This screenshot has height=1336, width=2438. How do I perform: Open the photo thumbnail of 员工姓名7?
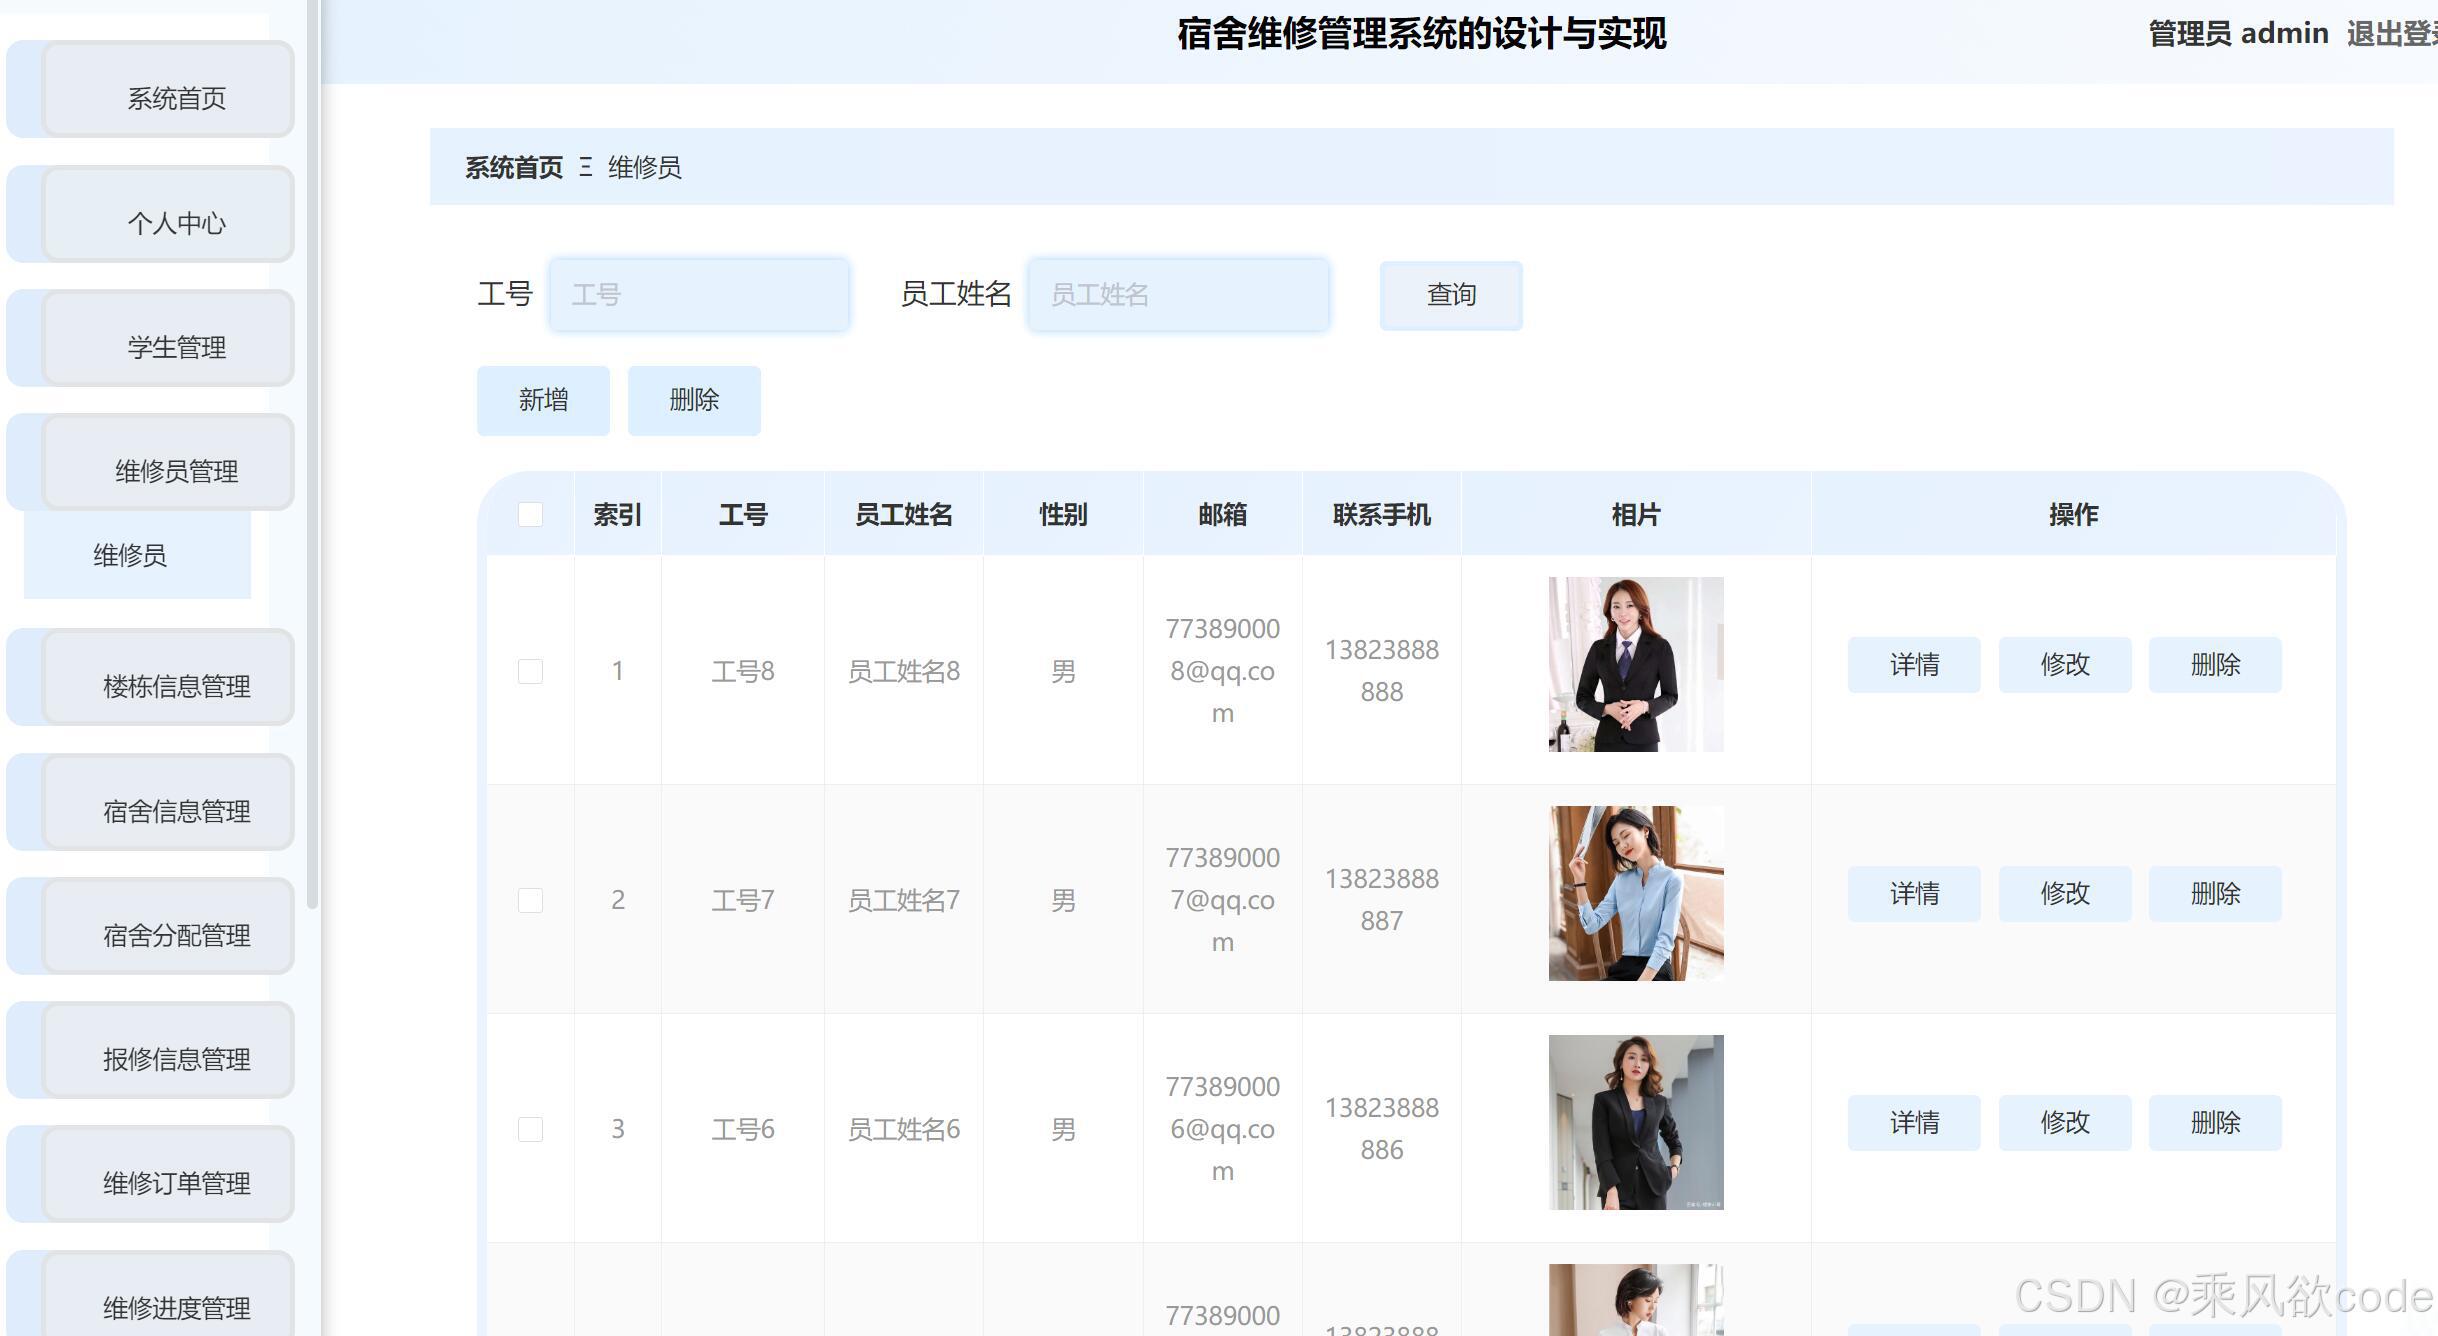1635,893
